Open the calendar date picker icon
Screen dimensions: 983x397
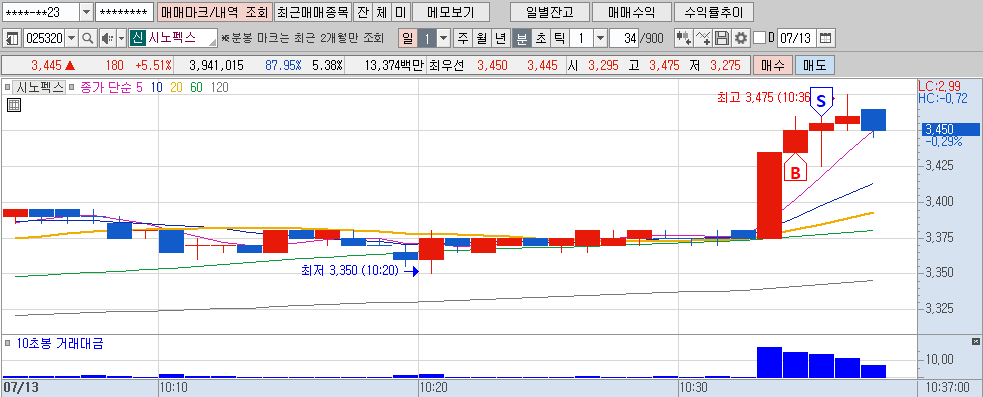coord(826,38)
